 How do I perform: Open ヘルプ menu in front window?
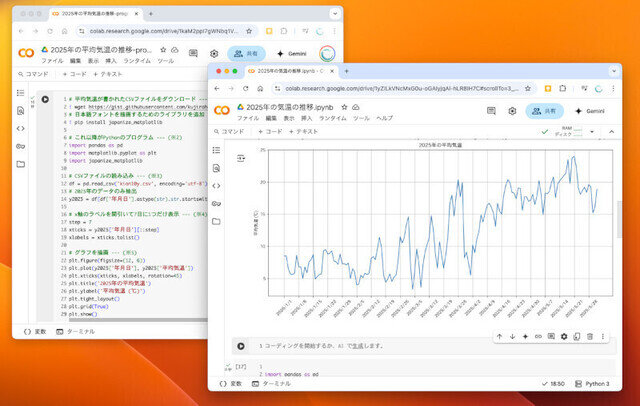tap(384, 118)
